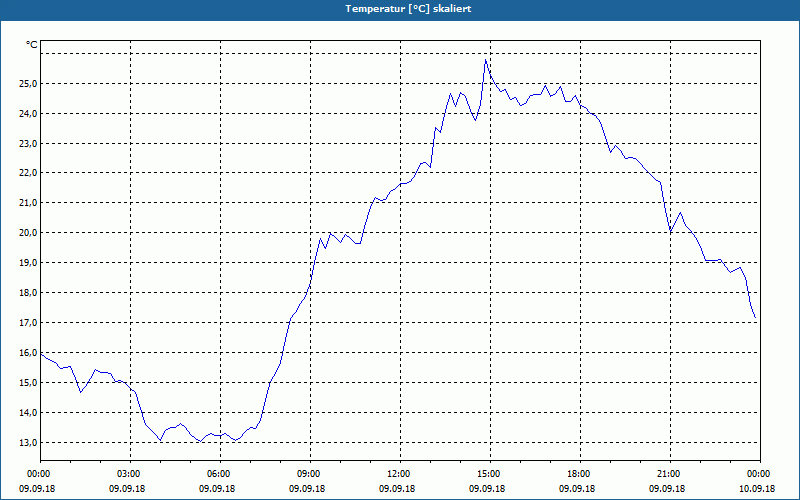Click the 06:00 time axis label
This screenshot has height=500, width=800.
point(220,474)
